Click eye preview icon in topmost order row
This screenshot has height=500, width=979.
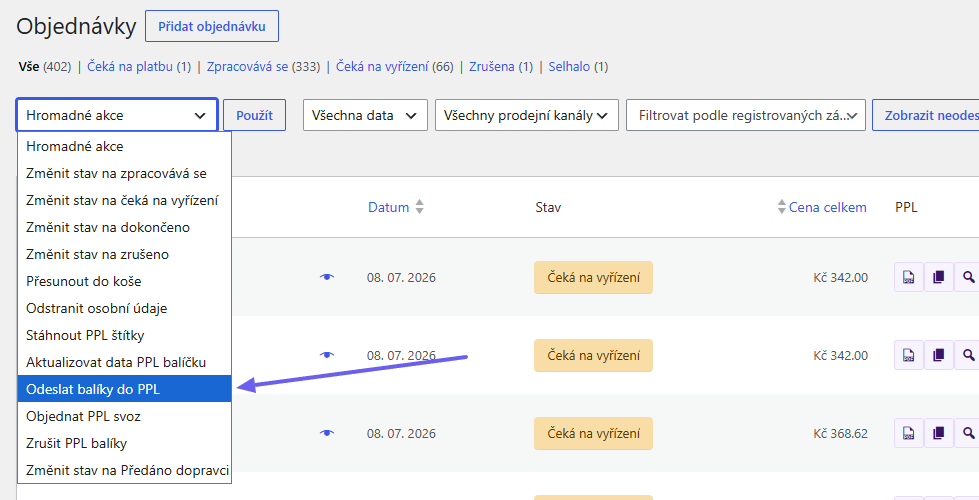click(x=327, y=277)
